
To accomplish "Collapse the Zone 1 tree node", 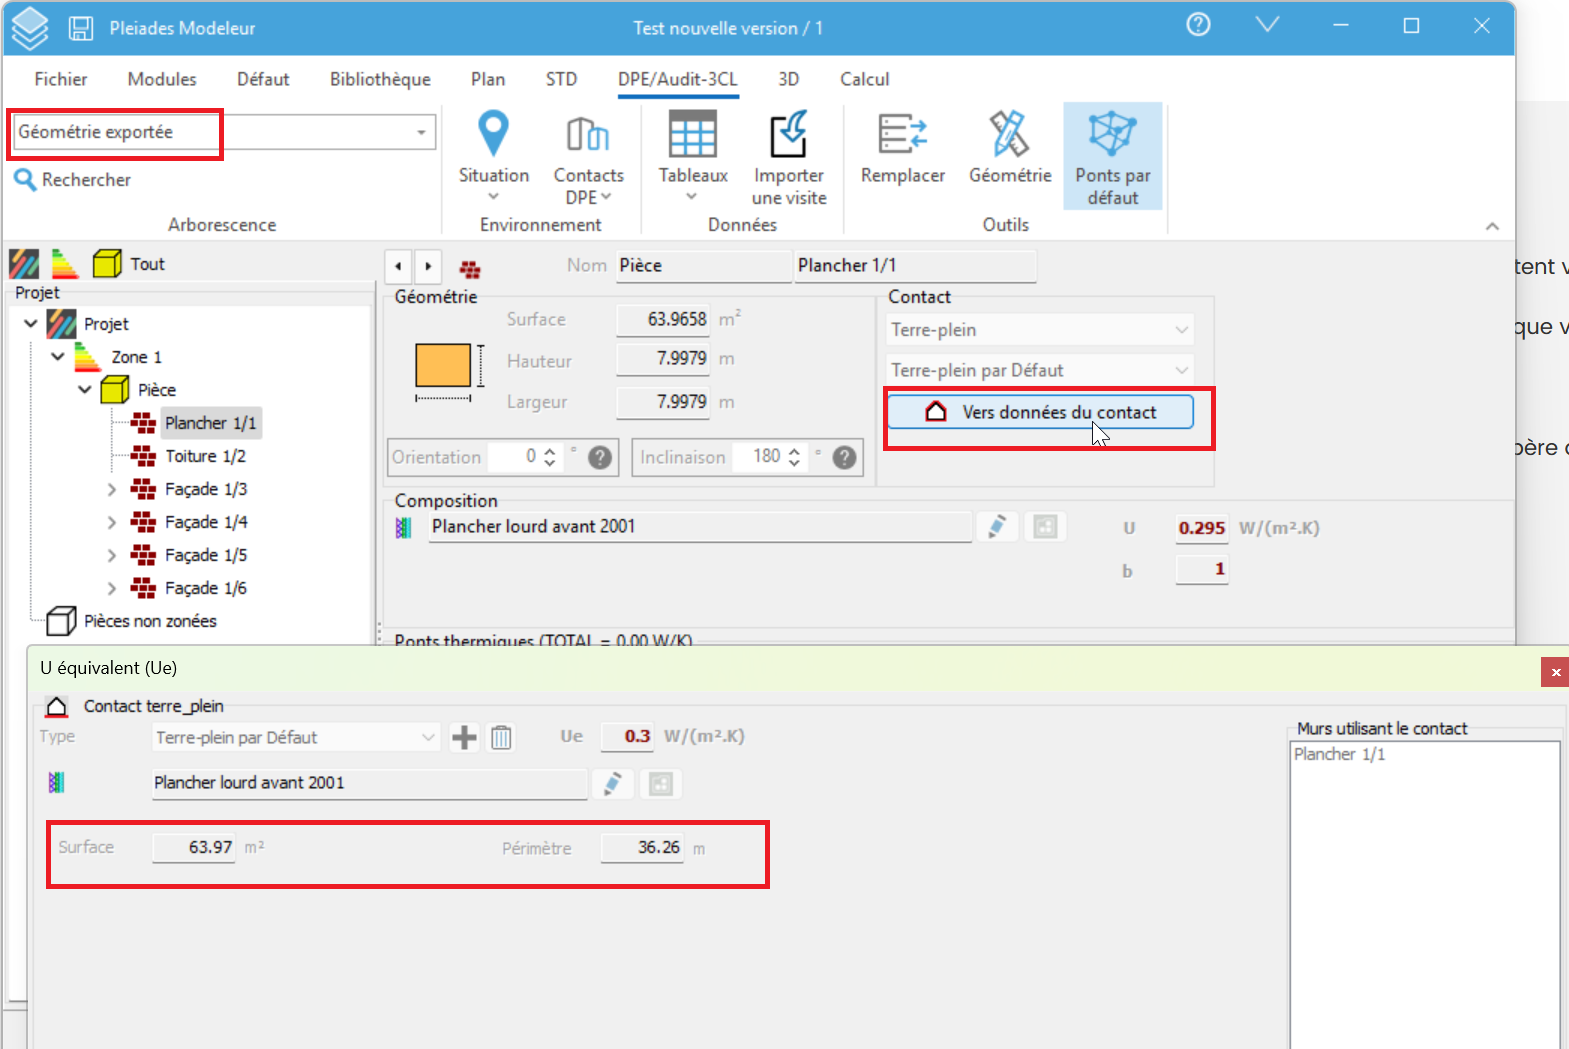I will point(58,357).
